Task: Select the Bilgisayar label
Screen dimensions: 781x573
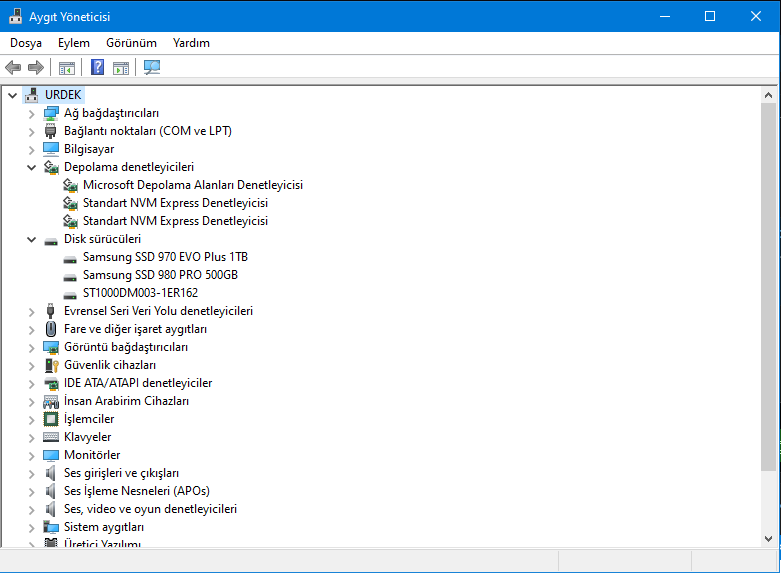Action: click(x=89, y=149)
